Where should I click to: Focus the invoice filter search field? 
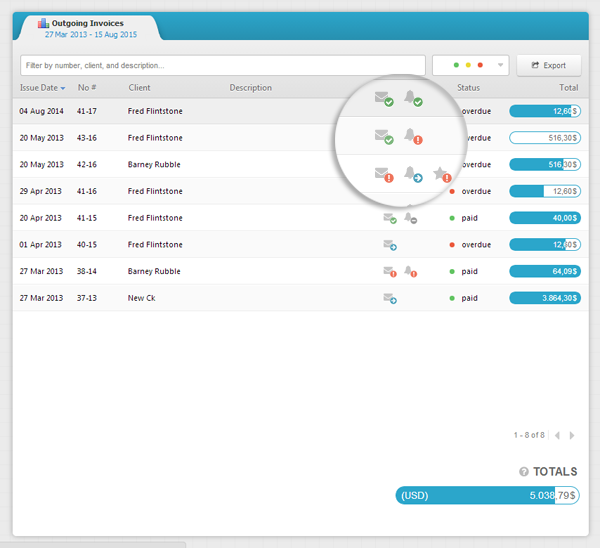[222, 65]
